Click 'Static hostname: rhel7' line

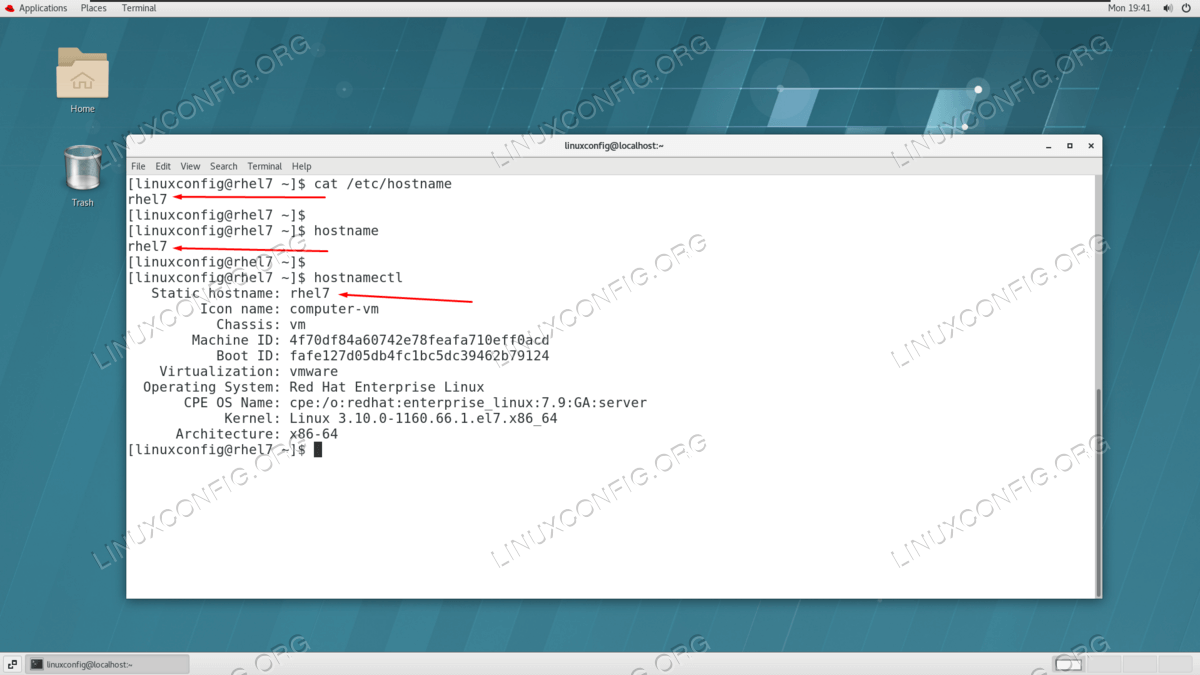coord(240,293)
